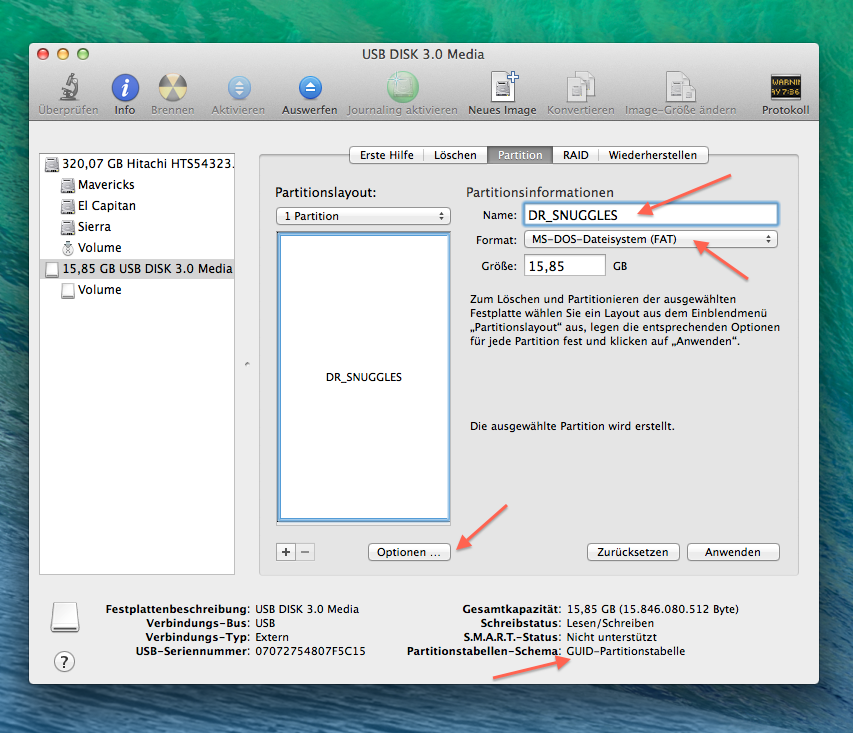Click the USB serial number 07072754807F5C15

pos(311,651)
